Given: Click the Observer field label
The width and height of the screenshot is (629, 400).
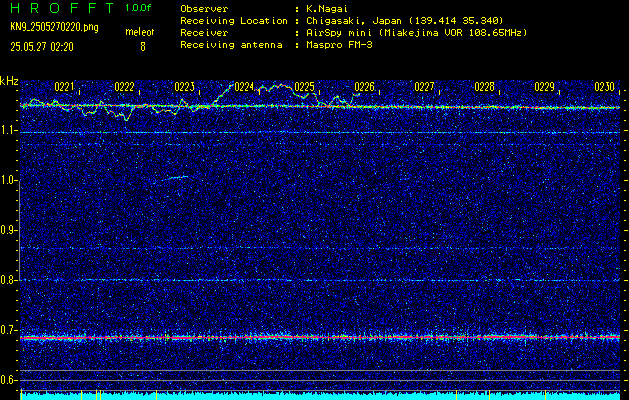Looking at the screenshot, I should tap(204, 9).
